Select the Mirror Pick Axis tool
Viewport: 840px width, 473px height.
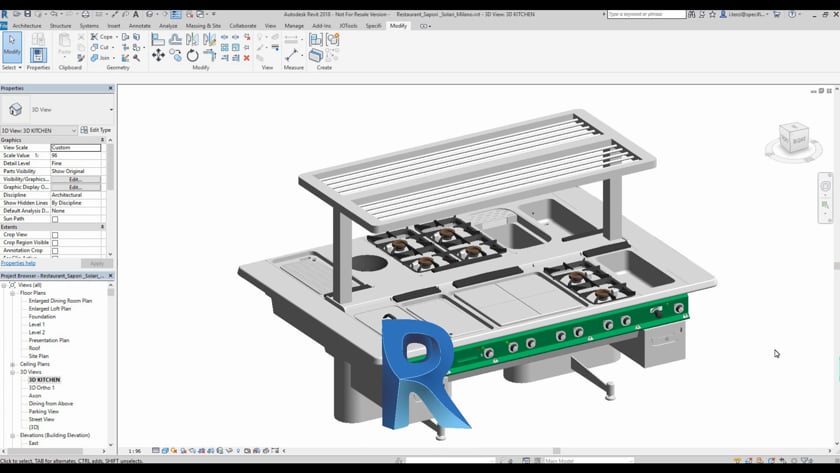tap(192, 39)
